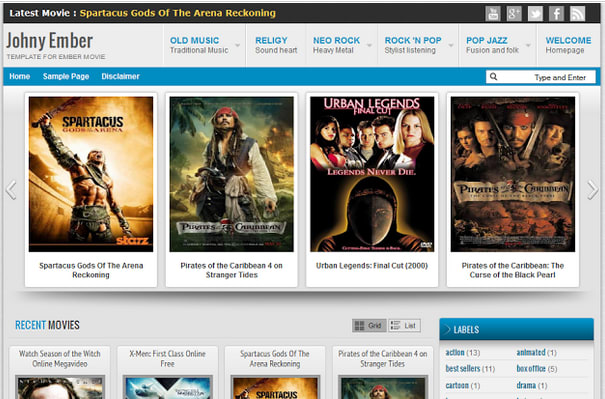Screen dimensions: 605x399
Task: Open the ROCK 'N POP menu item
Action: (x=413, y=45)
